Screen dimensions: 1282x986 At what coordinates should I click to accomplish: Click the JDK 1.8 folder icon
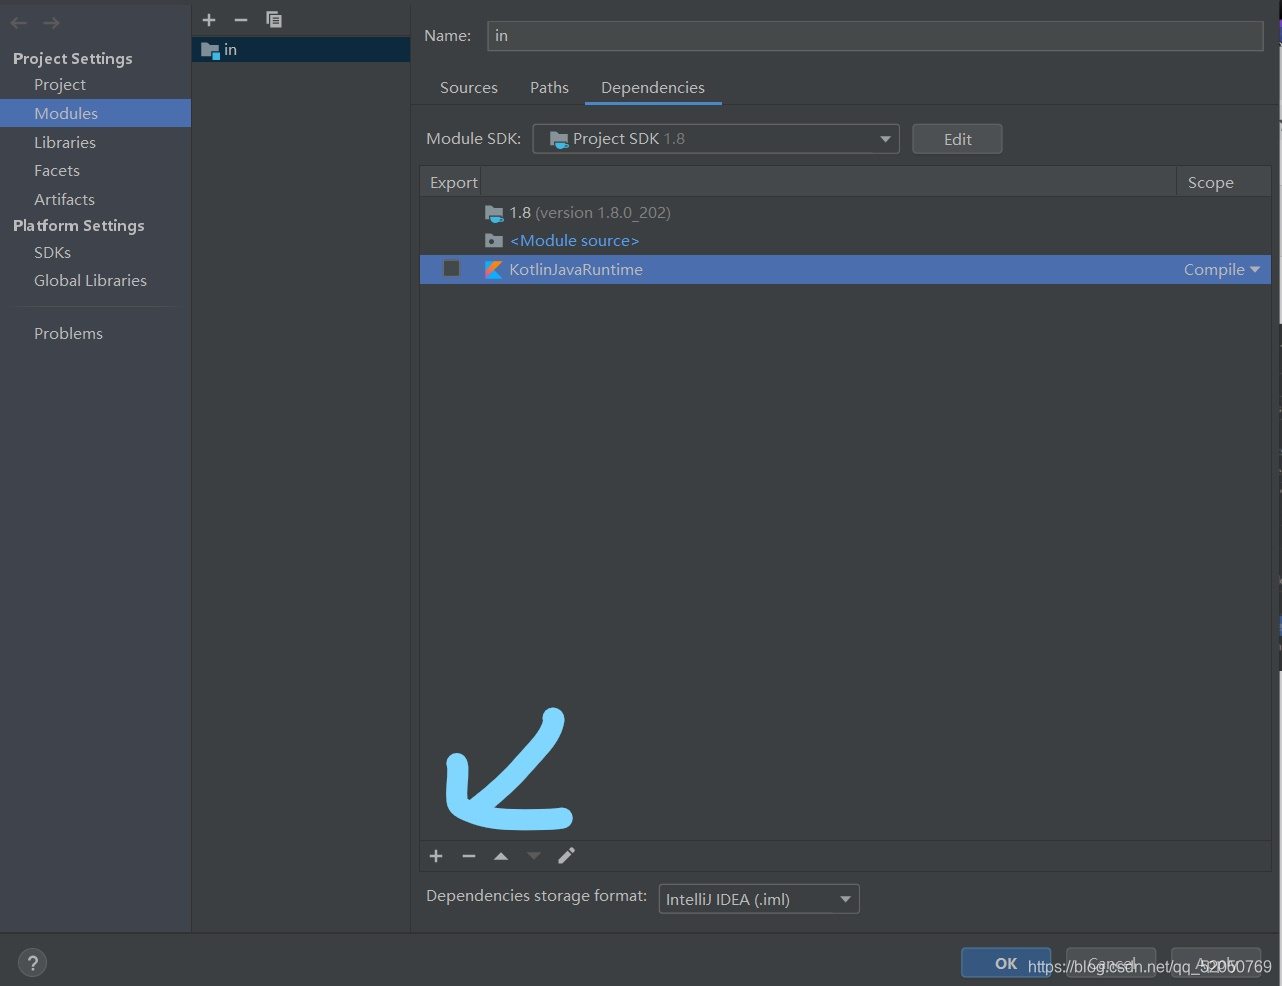[x=494, y=213]
